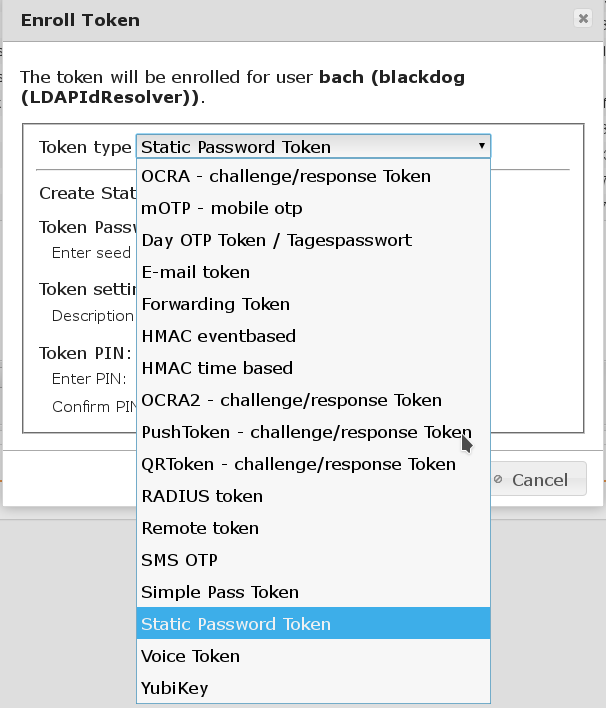This screenshot has height=708, width=606.
Task: Pick Voice Token from dropdown
Action: pos(191,656)
